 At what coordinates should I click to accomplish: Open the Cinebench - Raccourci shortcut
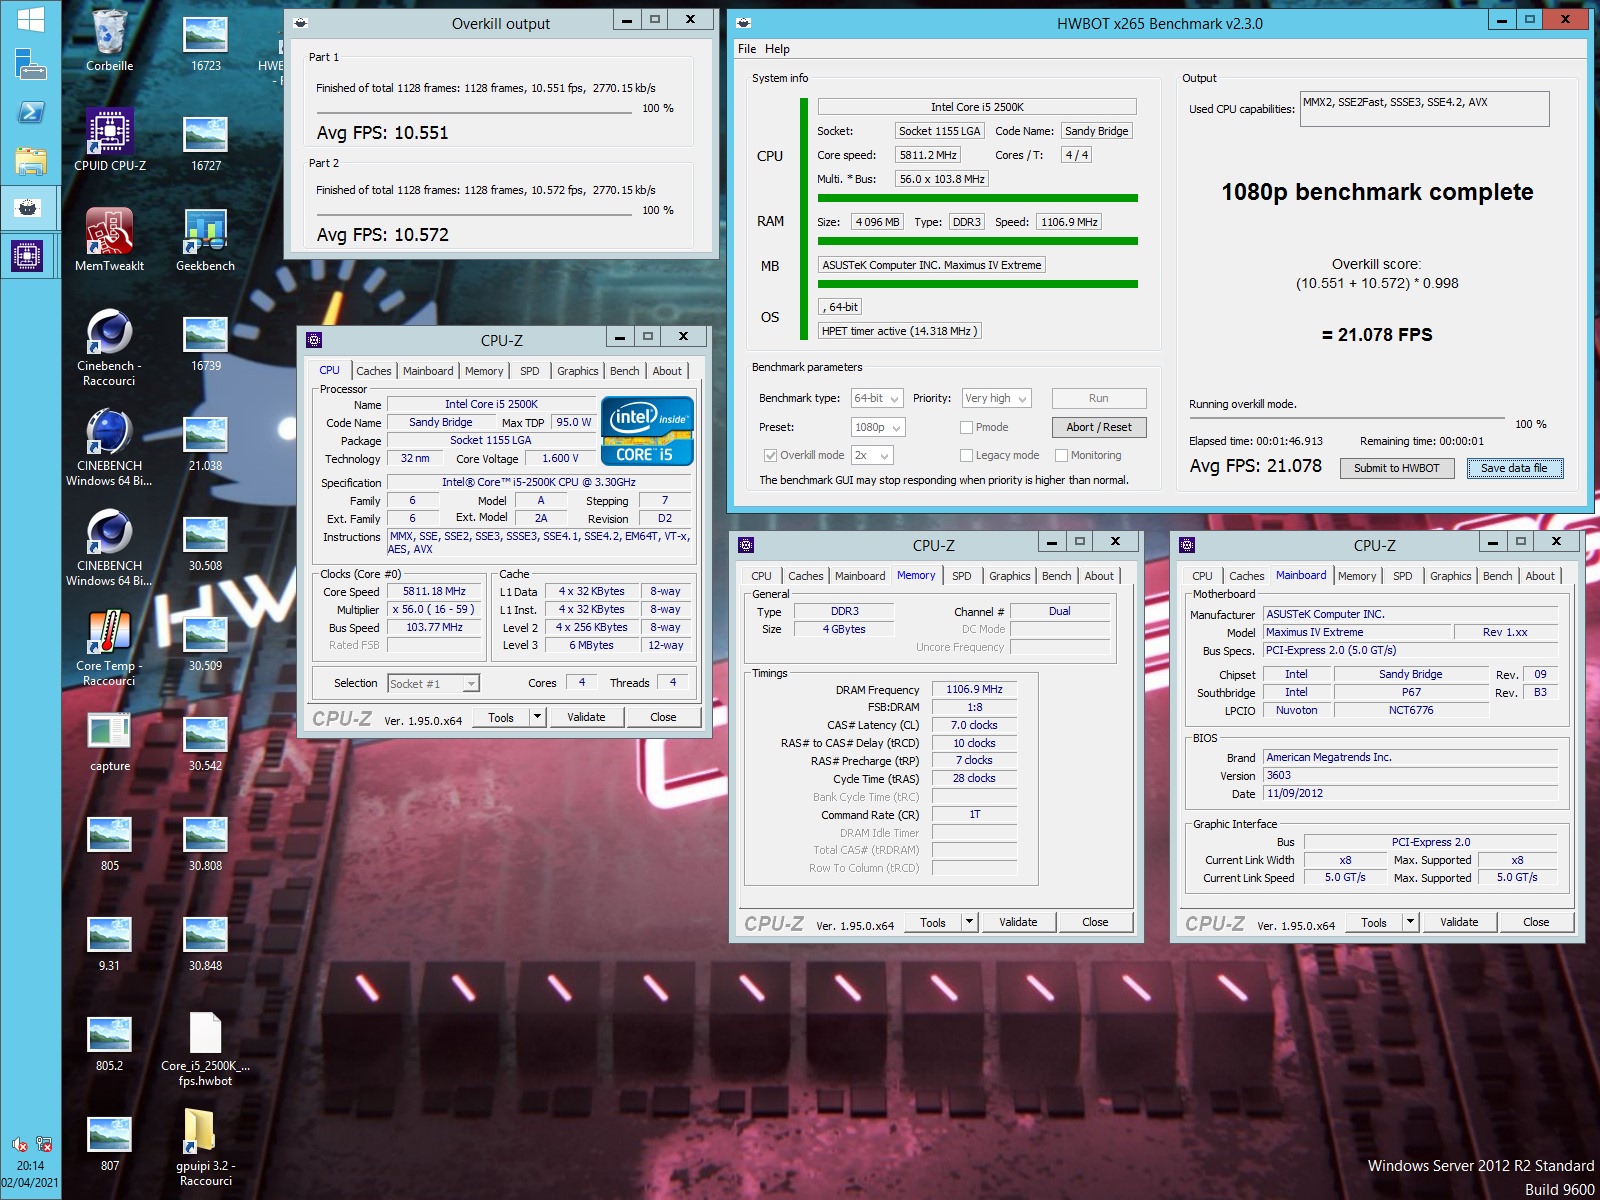pos(109,346)
